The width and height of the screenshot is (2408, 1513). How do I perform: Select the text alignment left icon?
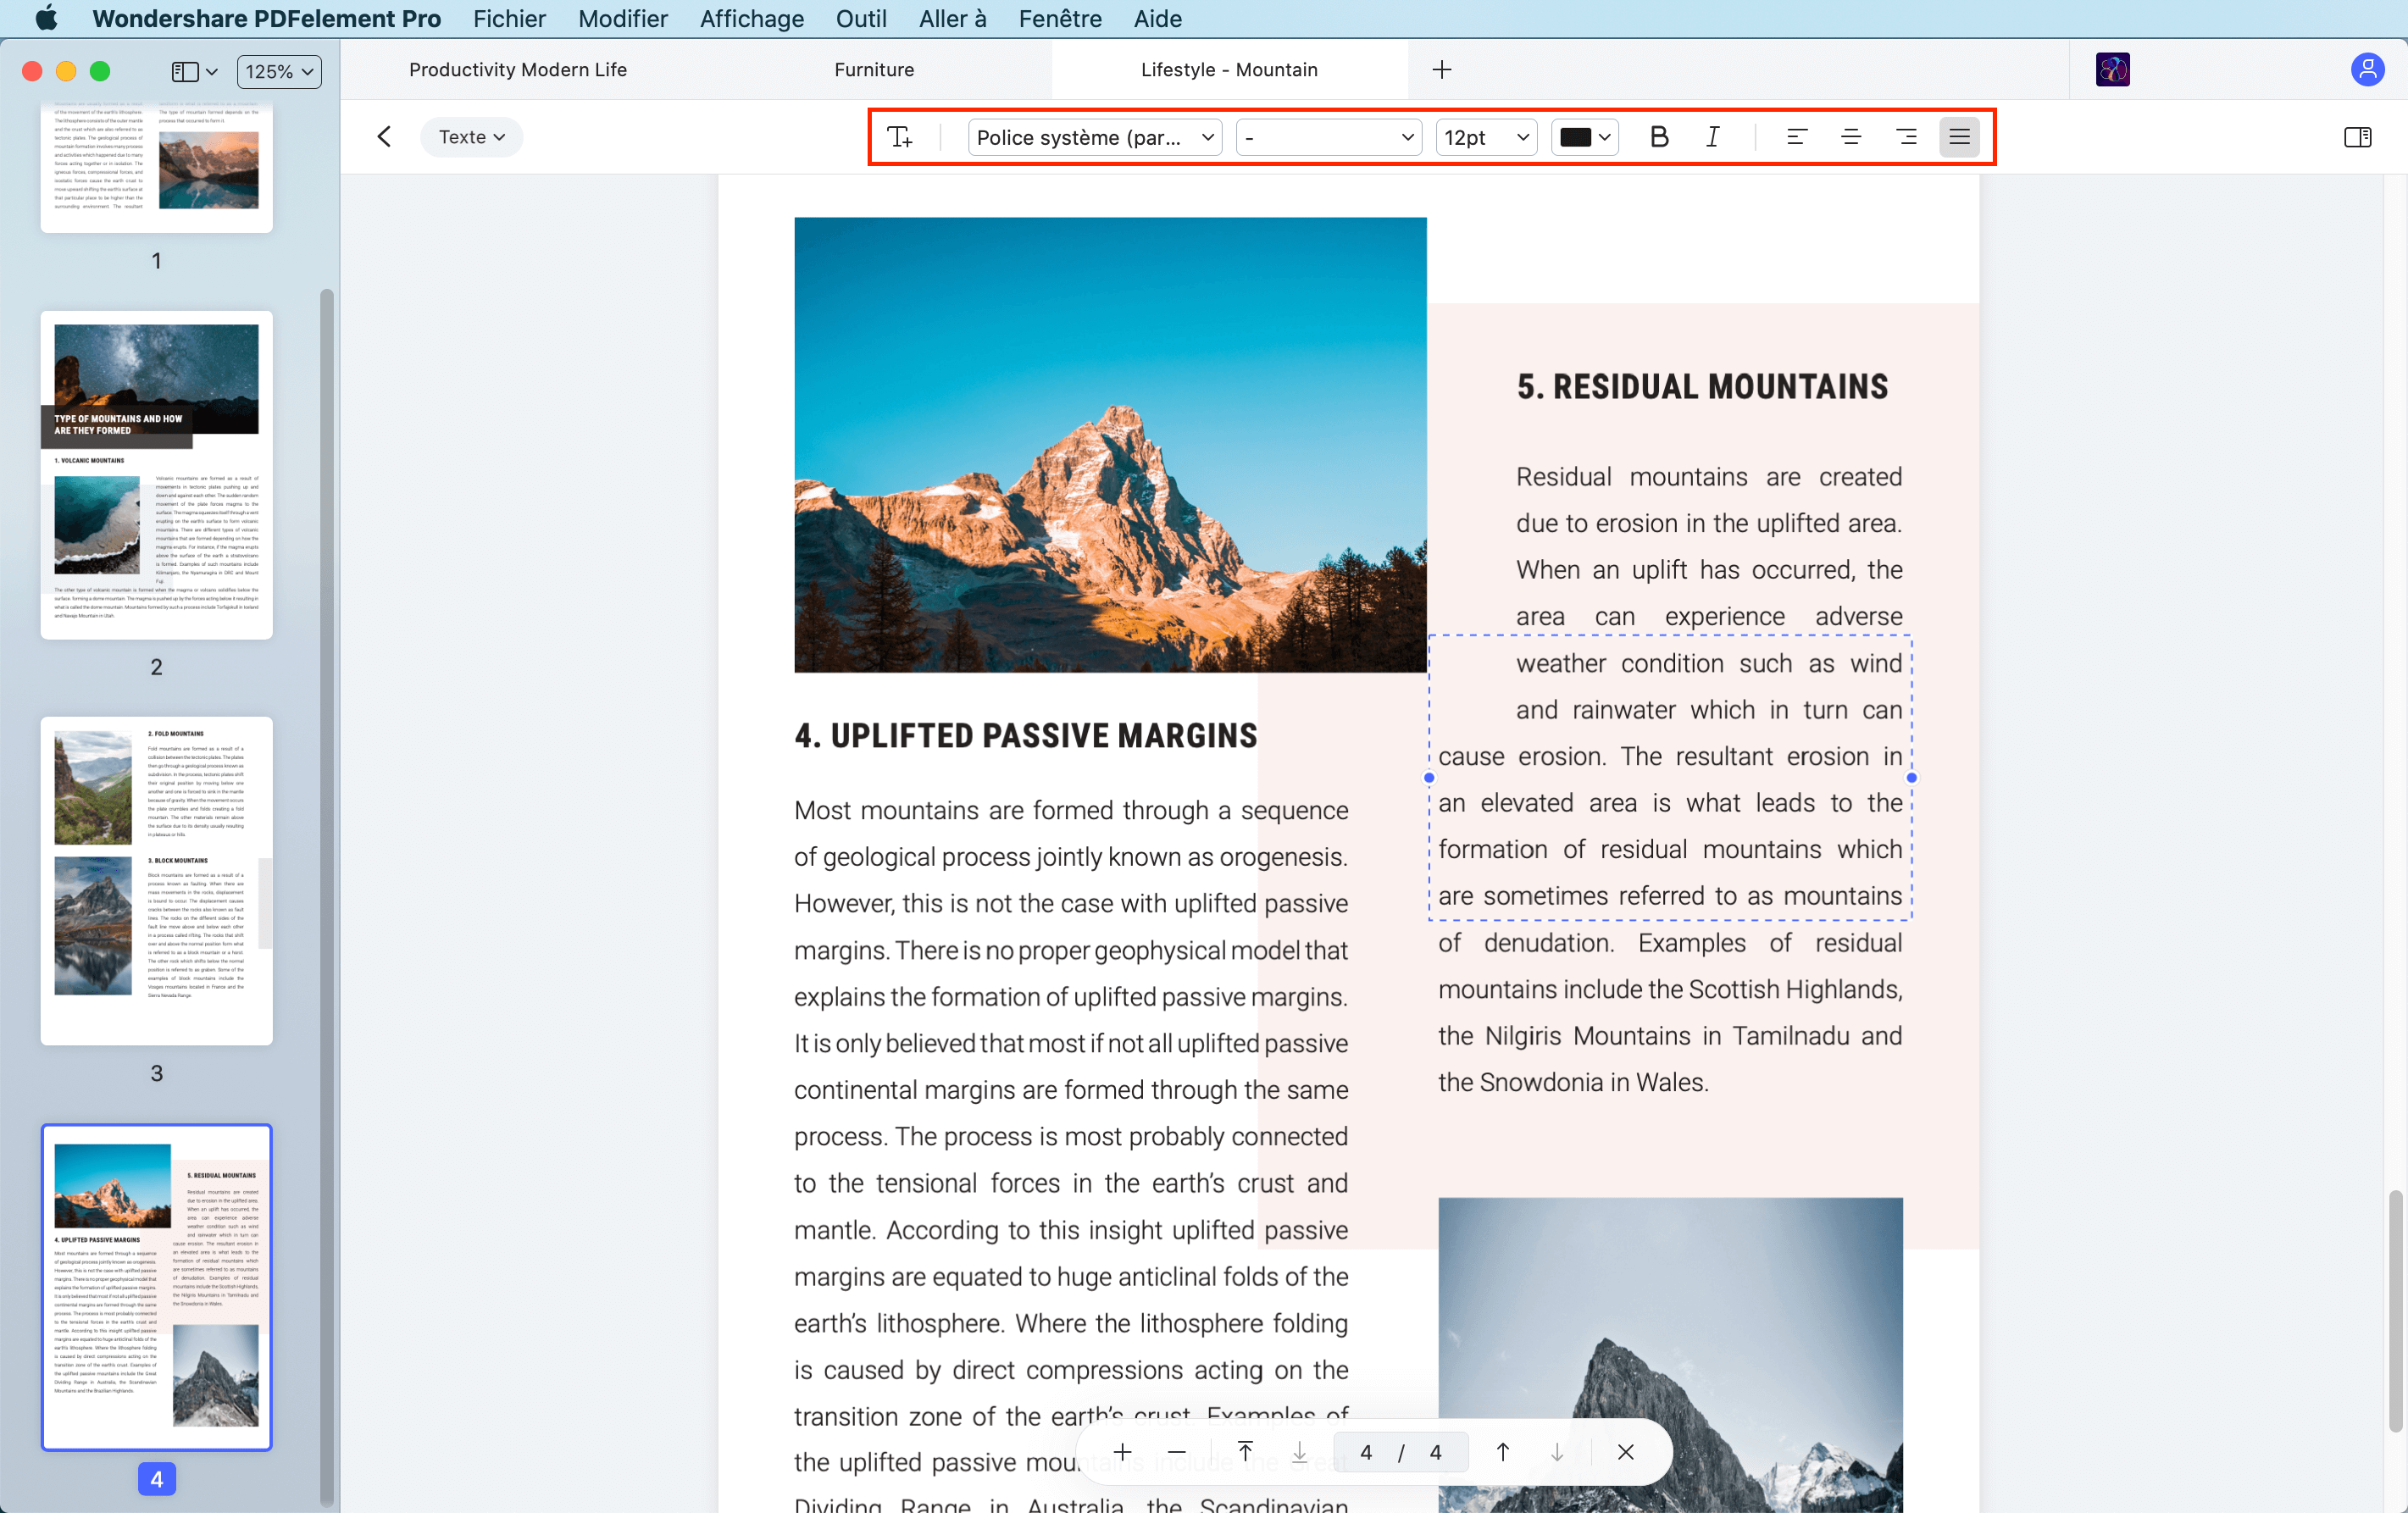(1795, 136)
